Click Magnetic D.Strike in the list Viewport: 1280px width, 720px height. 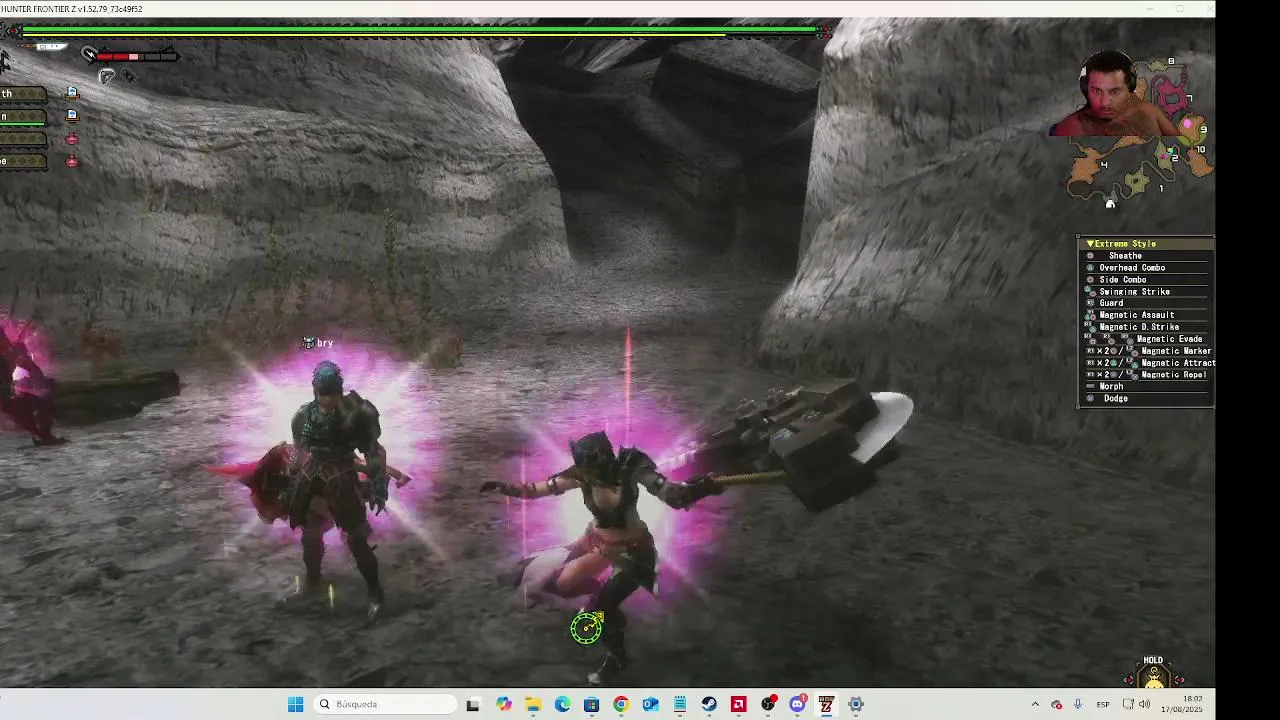click(1139, 327)
